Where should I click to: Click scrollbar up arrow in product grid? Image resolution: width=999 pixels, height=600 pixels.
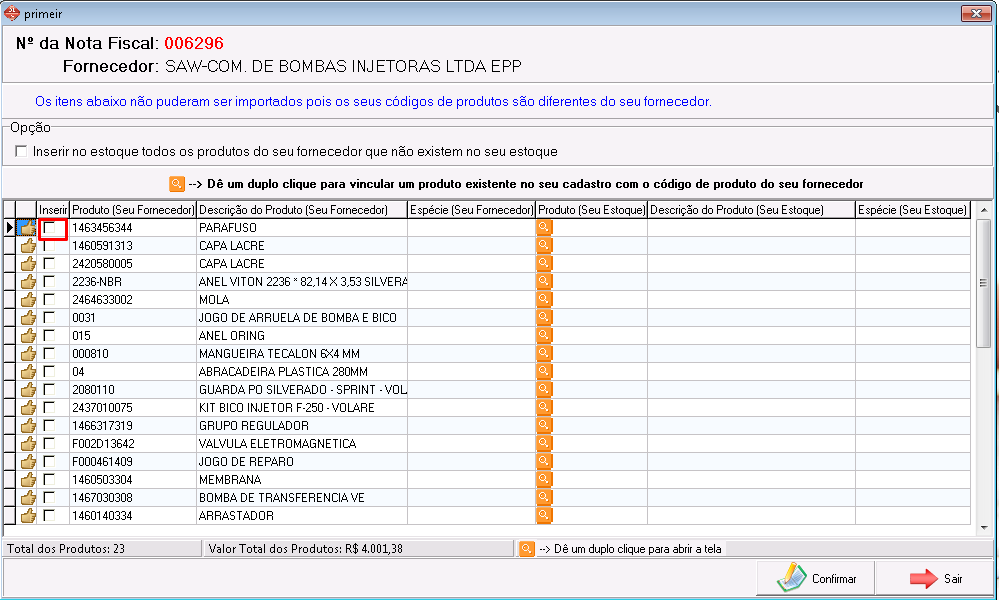click(984, 210)
